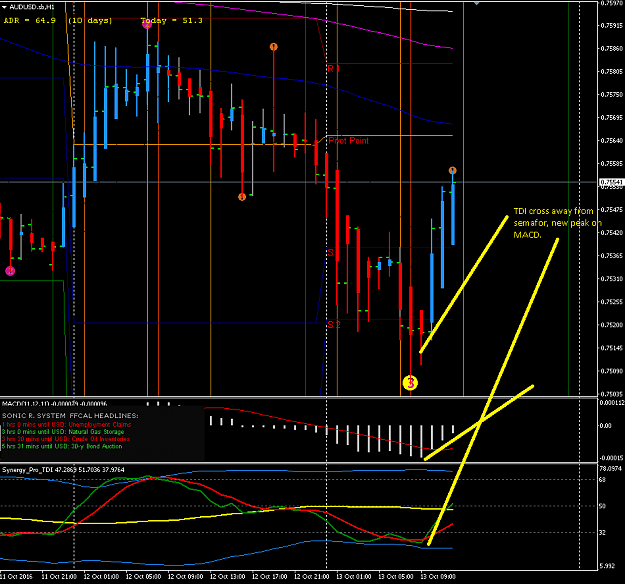Viewport: 625px width, 584px height.
Task: Click the 78.0974 TDI scale maximum
Action: [x=610, y=469]
